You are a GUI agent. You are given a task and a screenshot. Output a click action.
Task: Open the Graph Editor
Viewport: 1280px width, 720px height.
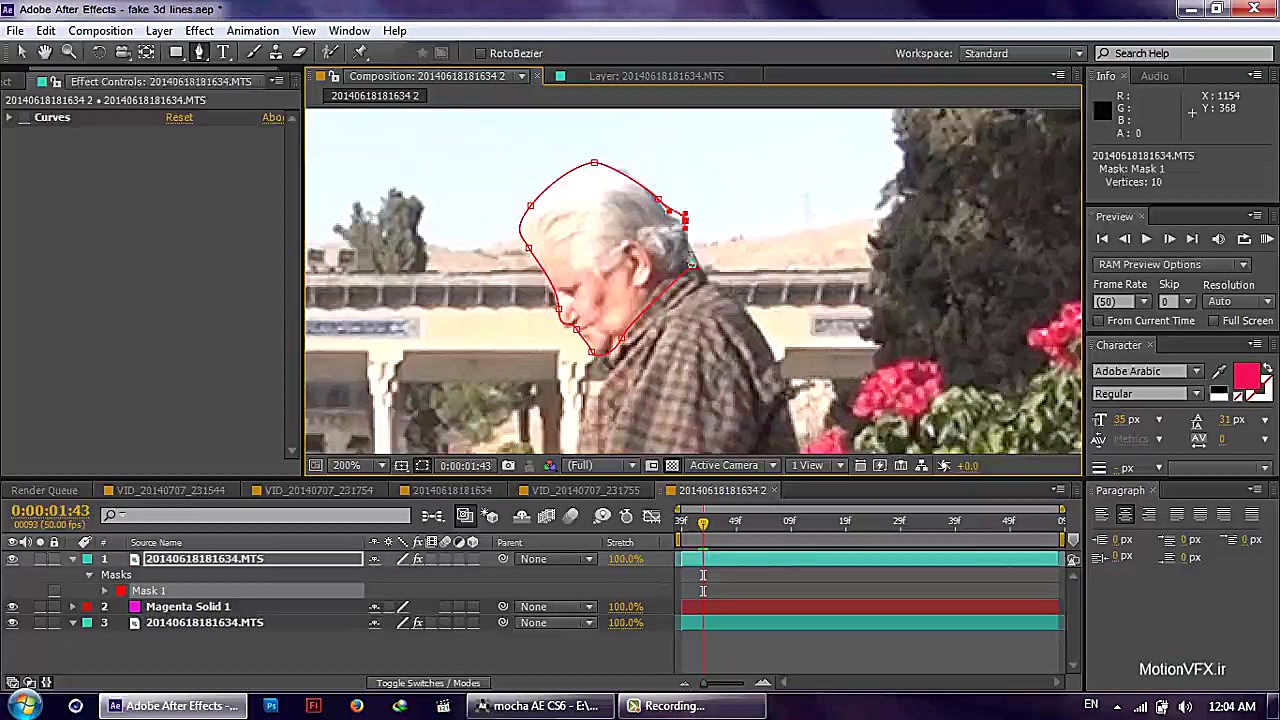pos(653,518)
